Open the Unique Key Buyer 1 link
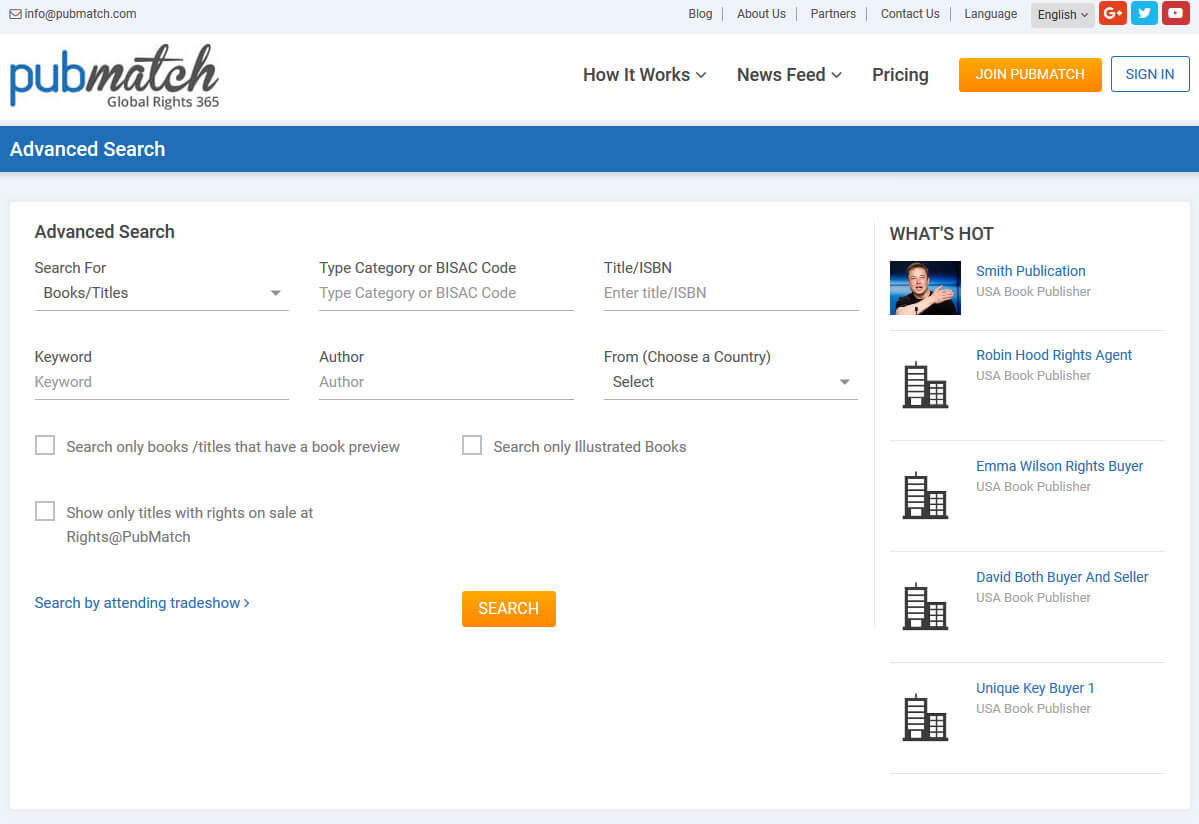This screenshot has height=824, width=1199. click(x=1035, y=688)
